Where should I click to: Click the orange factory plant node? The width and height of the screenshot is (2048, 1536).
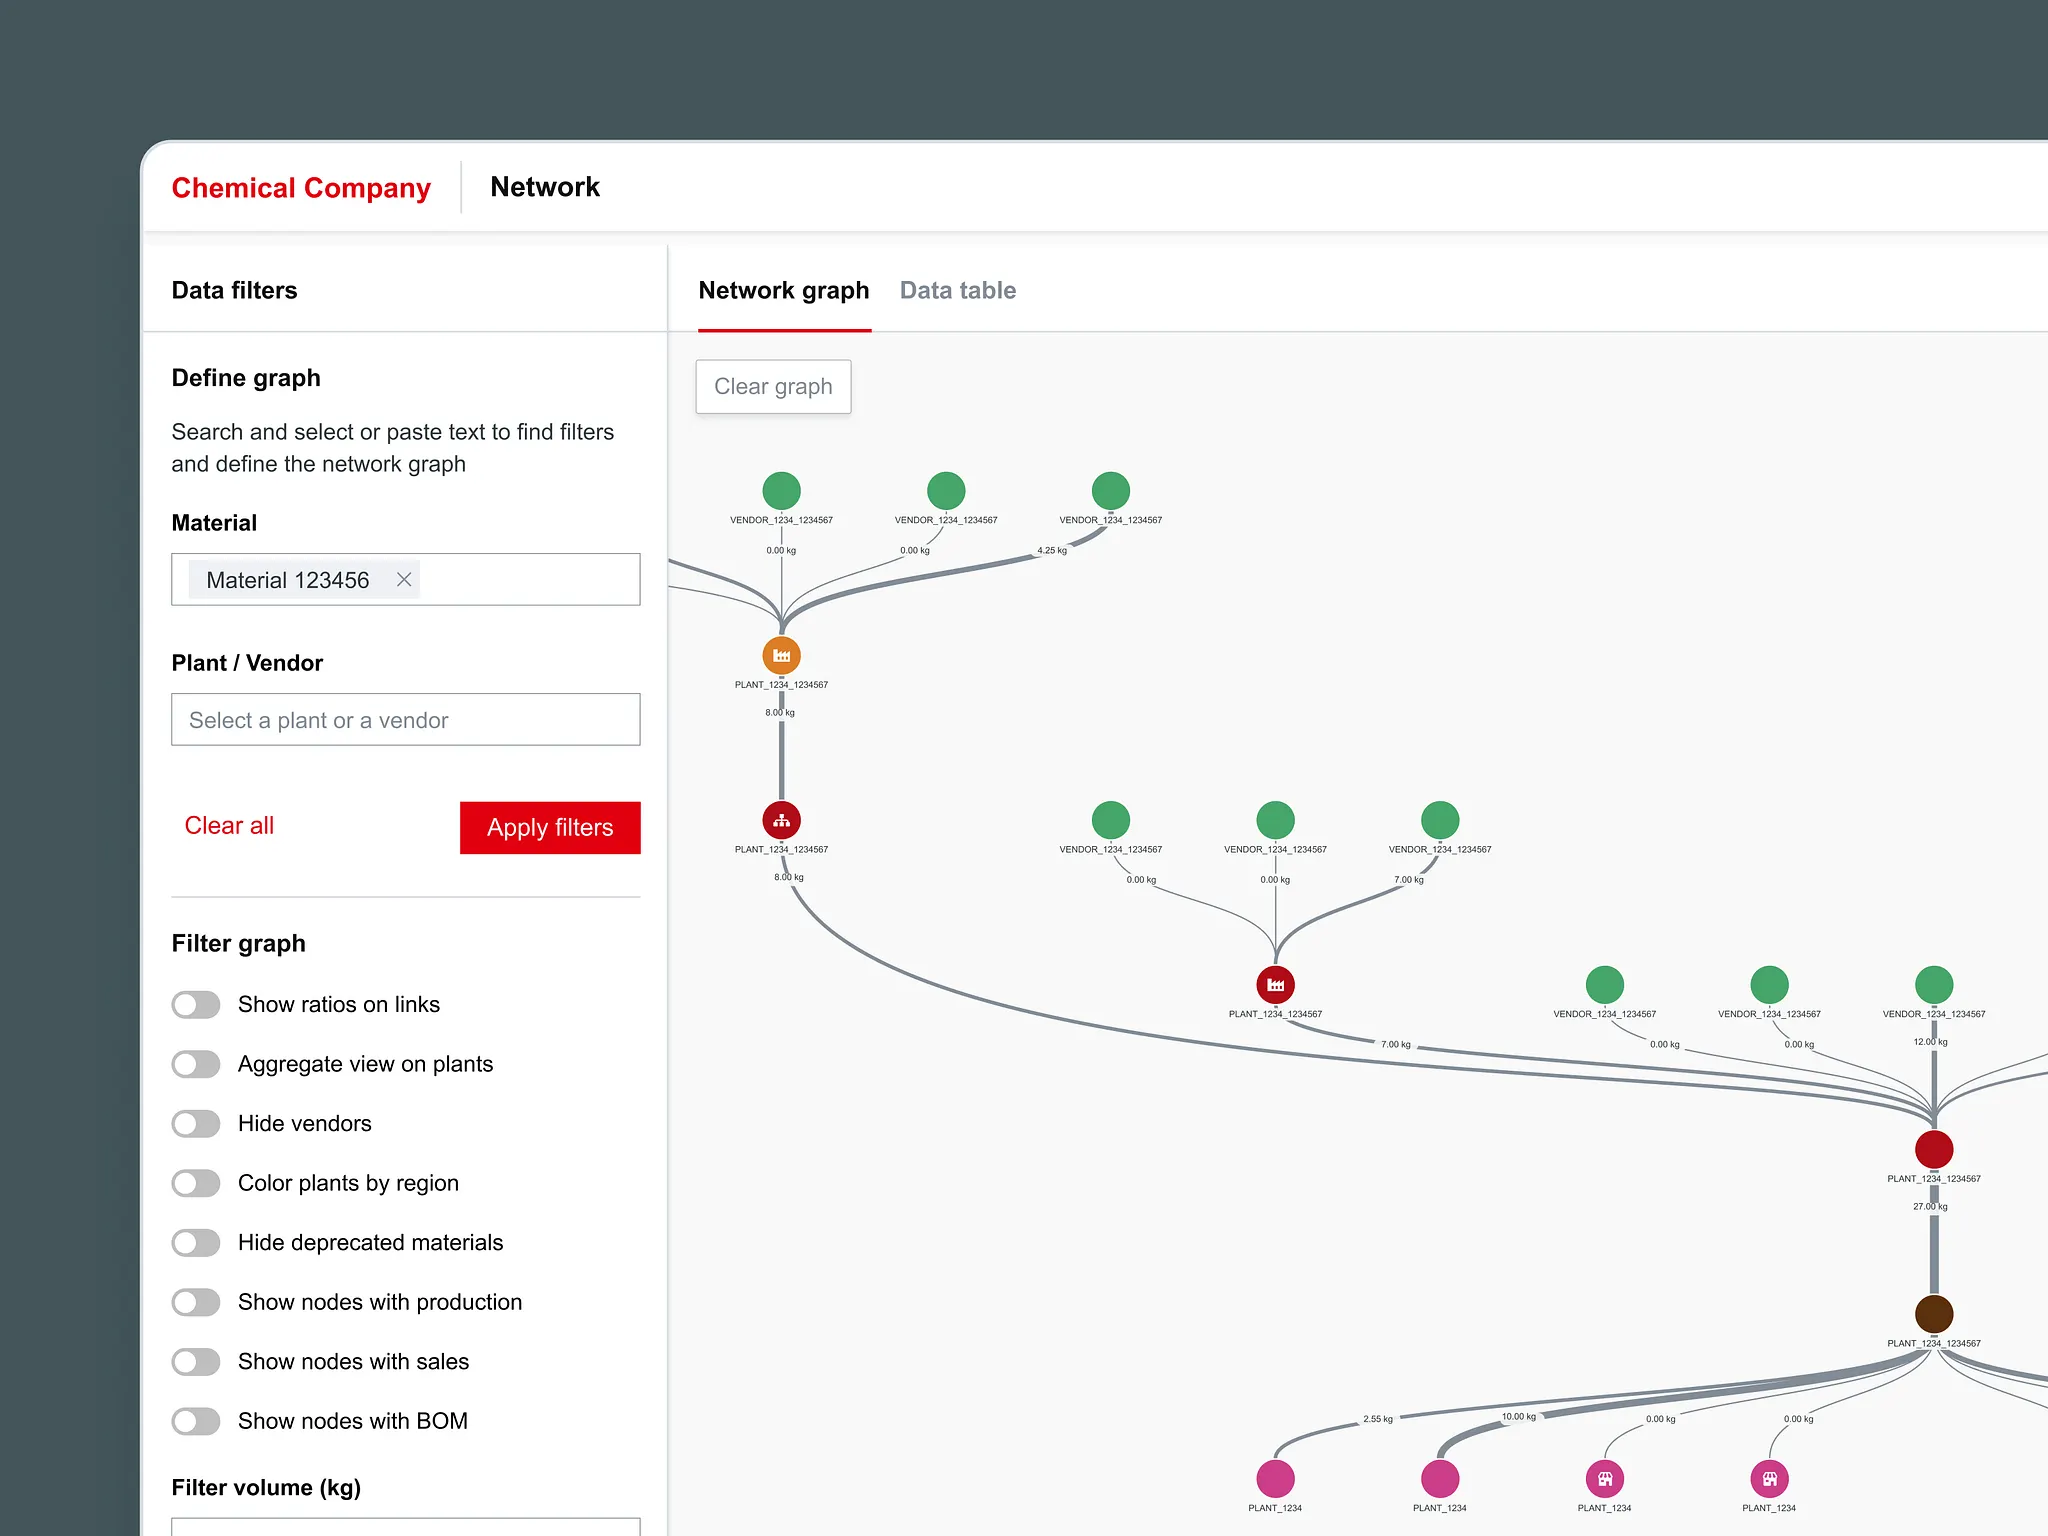[x=781, y=656]
